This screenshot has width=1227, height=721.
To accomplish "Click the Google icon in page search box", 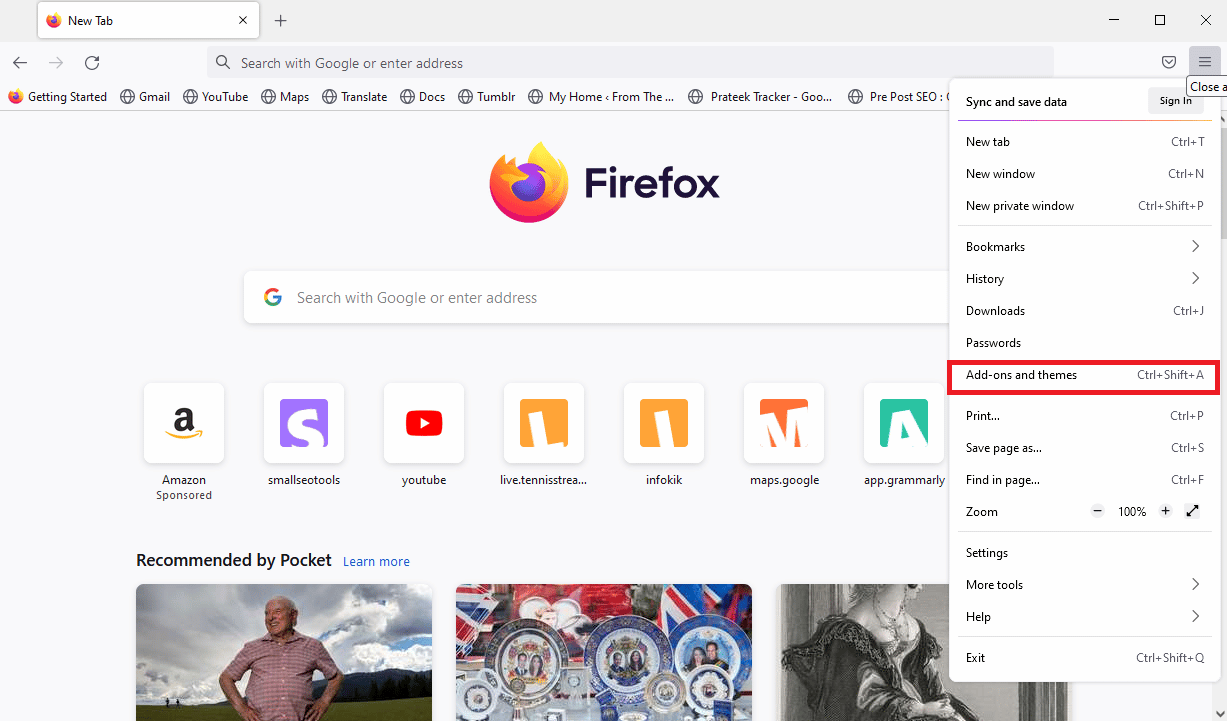I will pos(273,297).
